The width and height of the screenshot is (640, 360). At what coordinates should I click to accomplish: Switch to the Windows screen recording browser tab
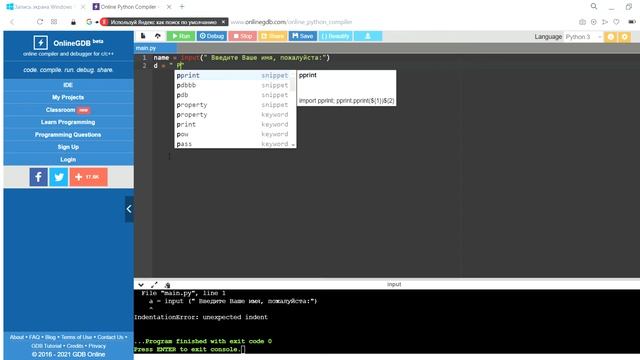(42, 7)
